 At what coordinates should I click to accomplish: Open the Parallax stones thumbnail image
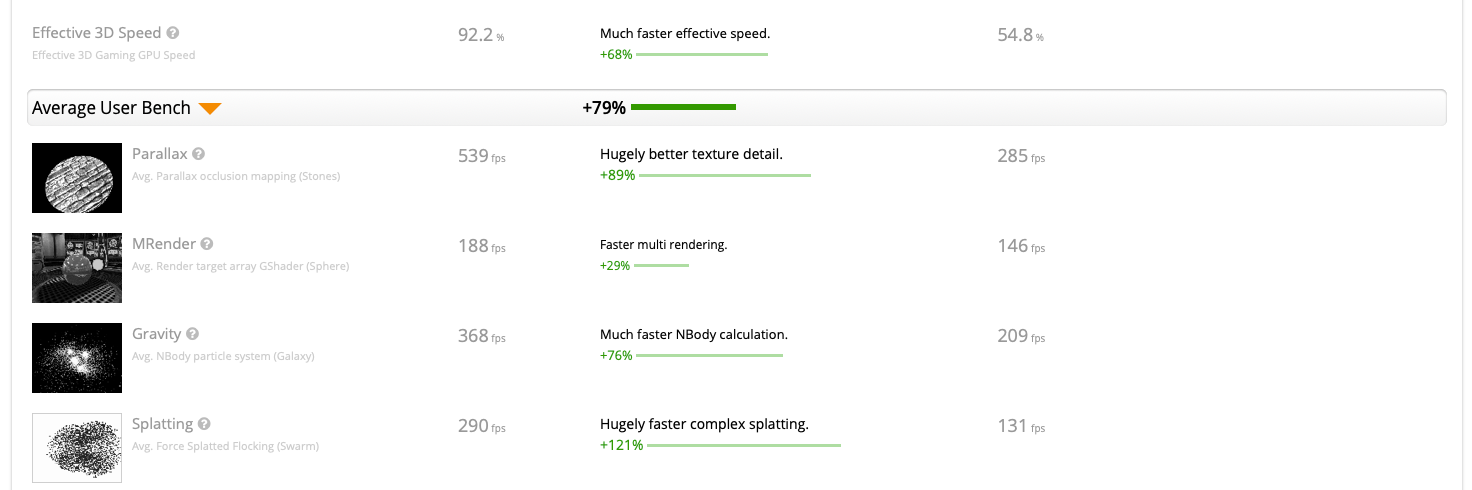click(x=77, y=177)
